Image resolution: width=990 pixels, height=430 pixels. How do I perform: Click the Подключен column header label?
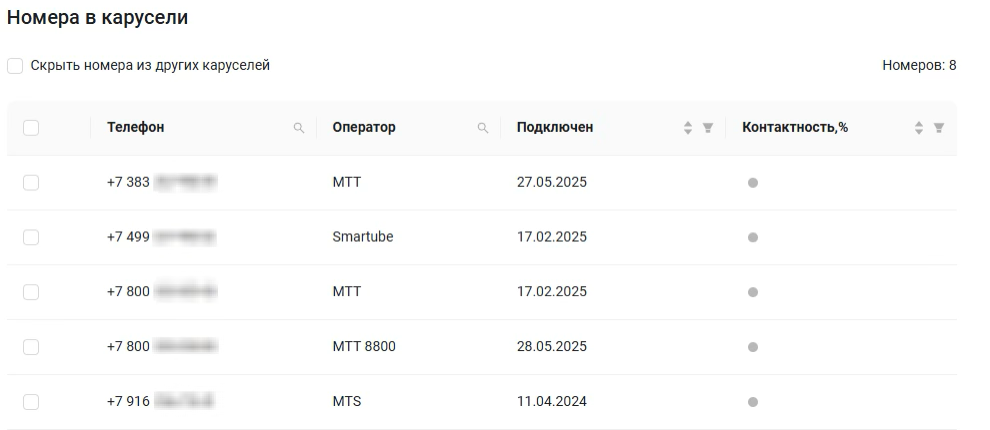point(555,128)
